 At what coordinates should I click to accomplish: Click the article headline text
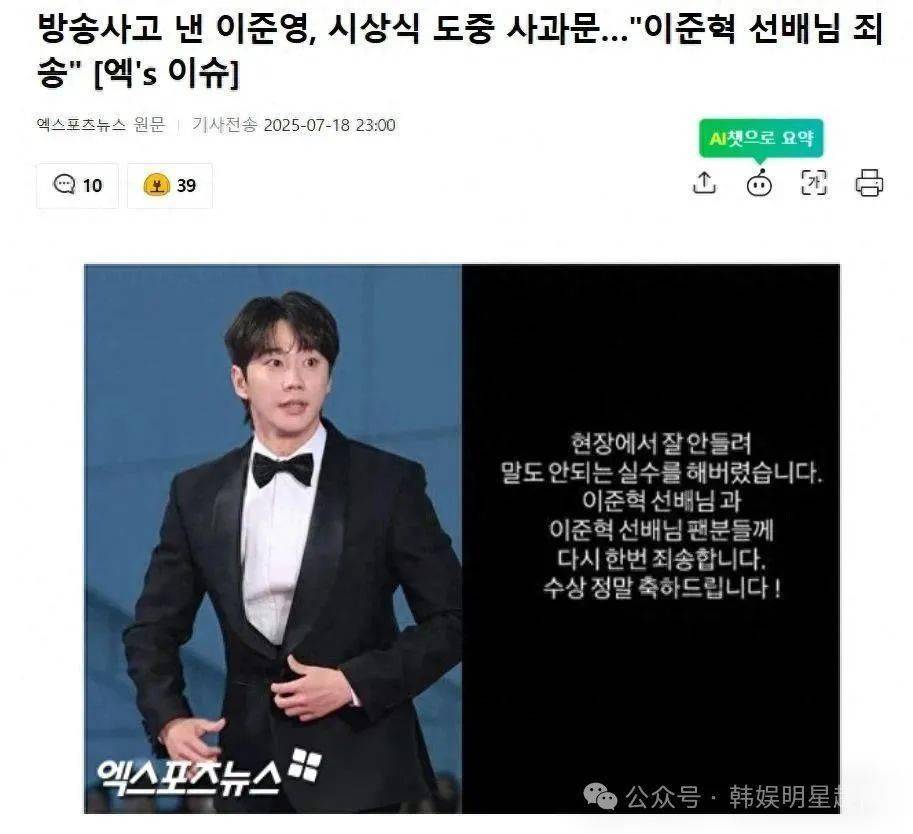tap(460, 50)
